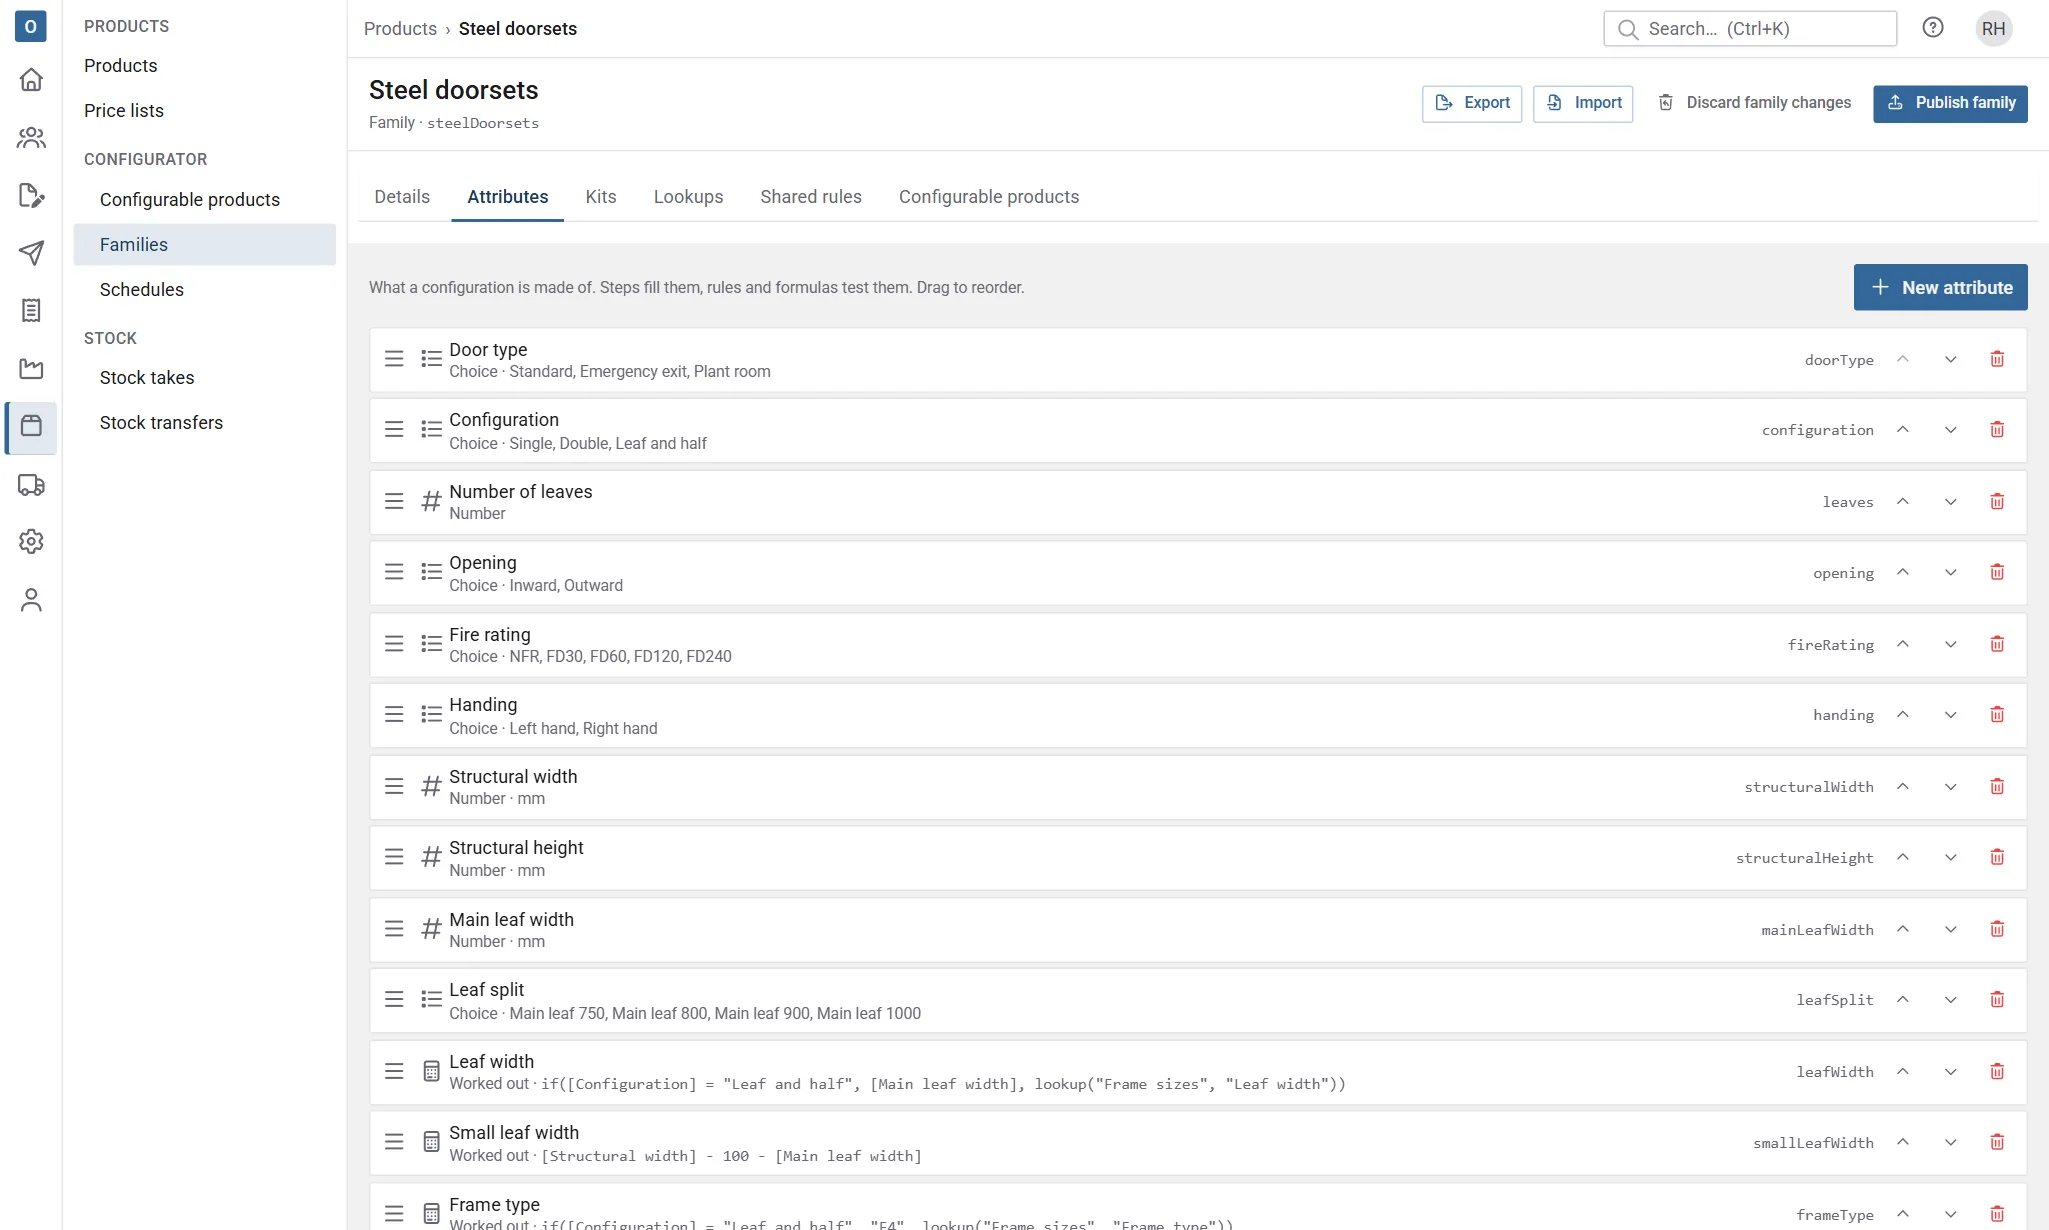Go to Products breadcrumb link
This screenshot has width=2049, height=1230.
click(400, 29)
